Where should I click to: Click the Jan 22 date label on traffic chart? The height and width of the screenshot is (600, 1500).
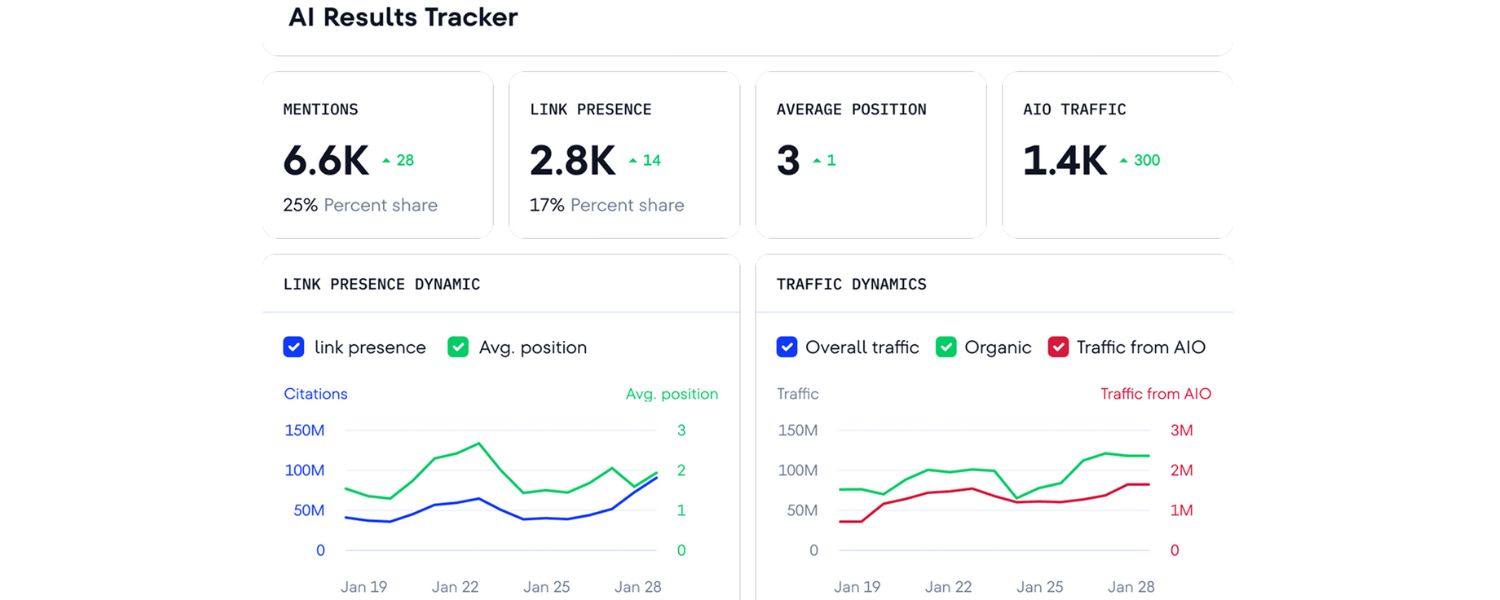[x=947, y=587]
